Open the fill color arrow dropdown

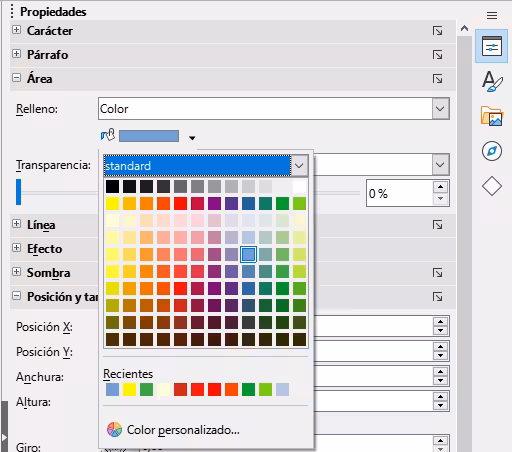tap(192, 138)
